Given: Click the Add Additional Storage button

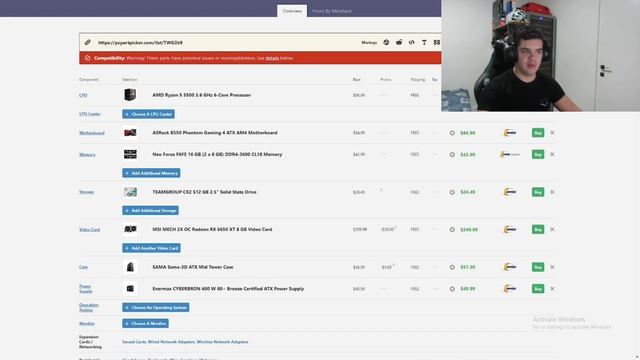Looking at the screenshot, I should tap(150, 211).
